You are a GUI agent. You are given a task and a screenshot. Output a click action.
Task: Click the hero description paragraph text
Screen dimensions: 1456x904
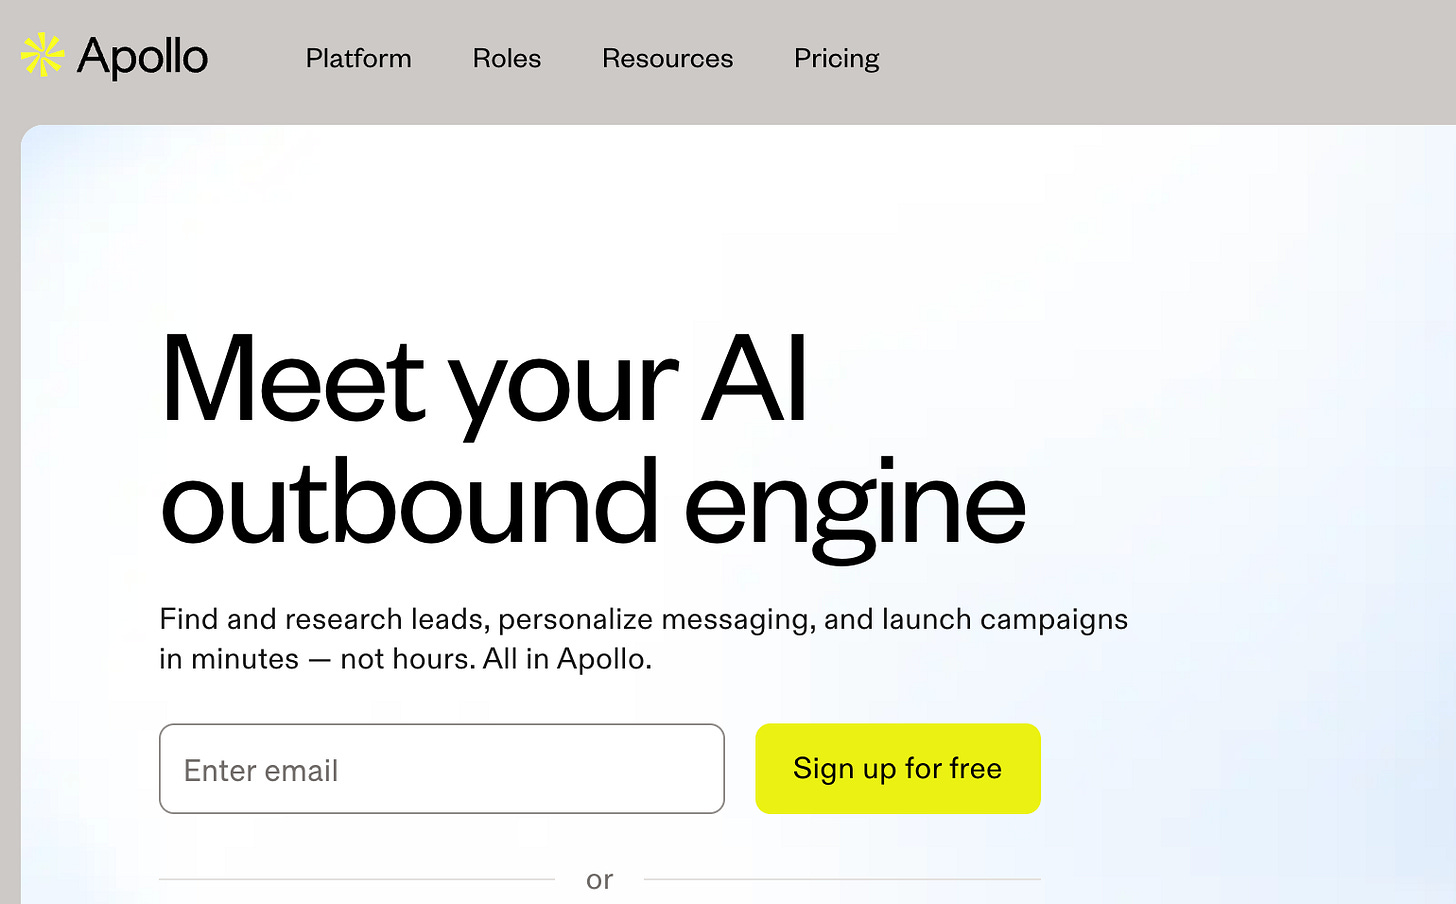pyautogui.click(x=643, y=638)
